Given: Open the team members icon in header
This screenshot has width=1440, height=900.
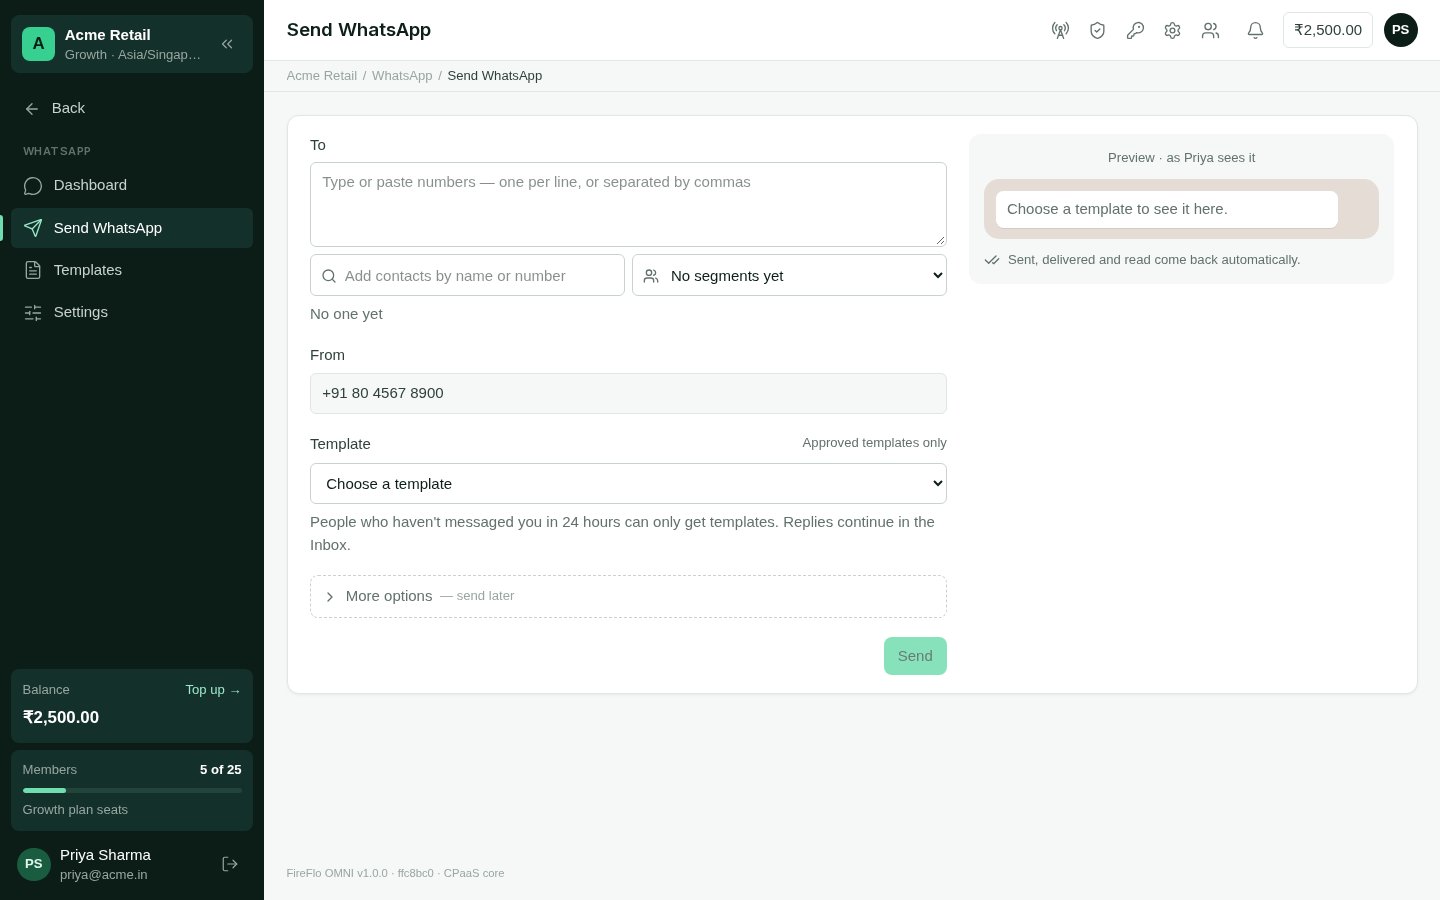Looking at the screenshot, I should 1210,30.
